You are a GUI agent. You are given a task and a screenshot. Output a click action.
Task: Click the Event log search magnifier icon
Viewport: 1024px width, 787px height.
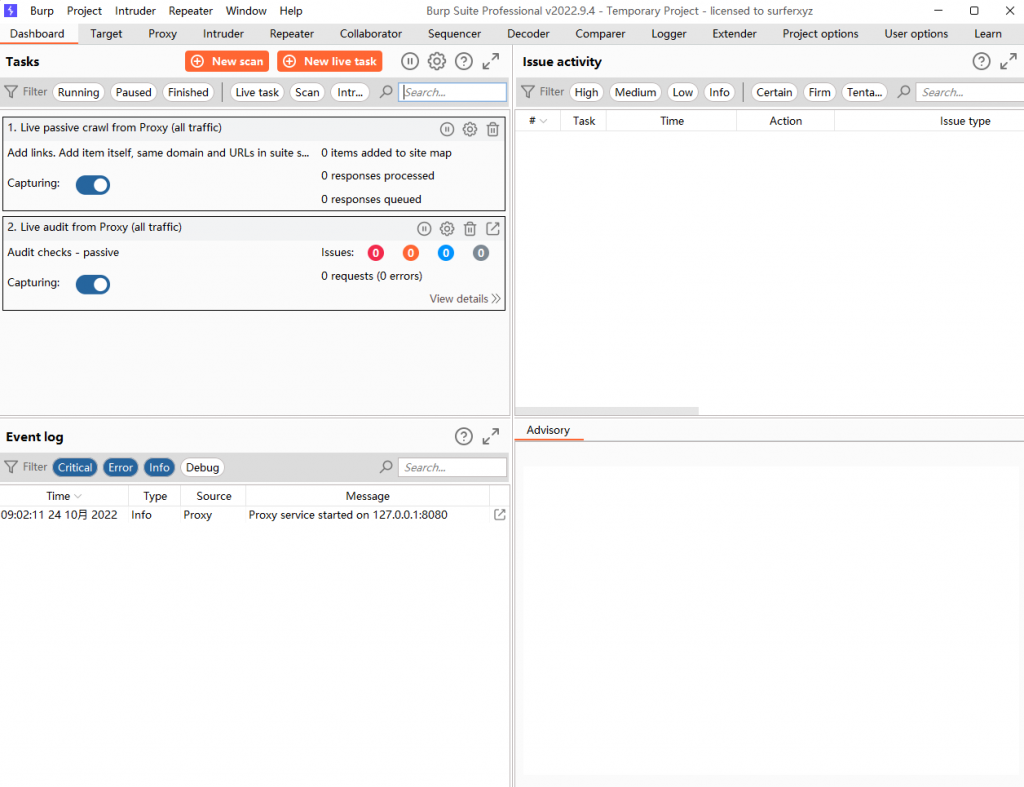coord(386,467)
